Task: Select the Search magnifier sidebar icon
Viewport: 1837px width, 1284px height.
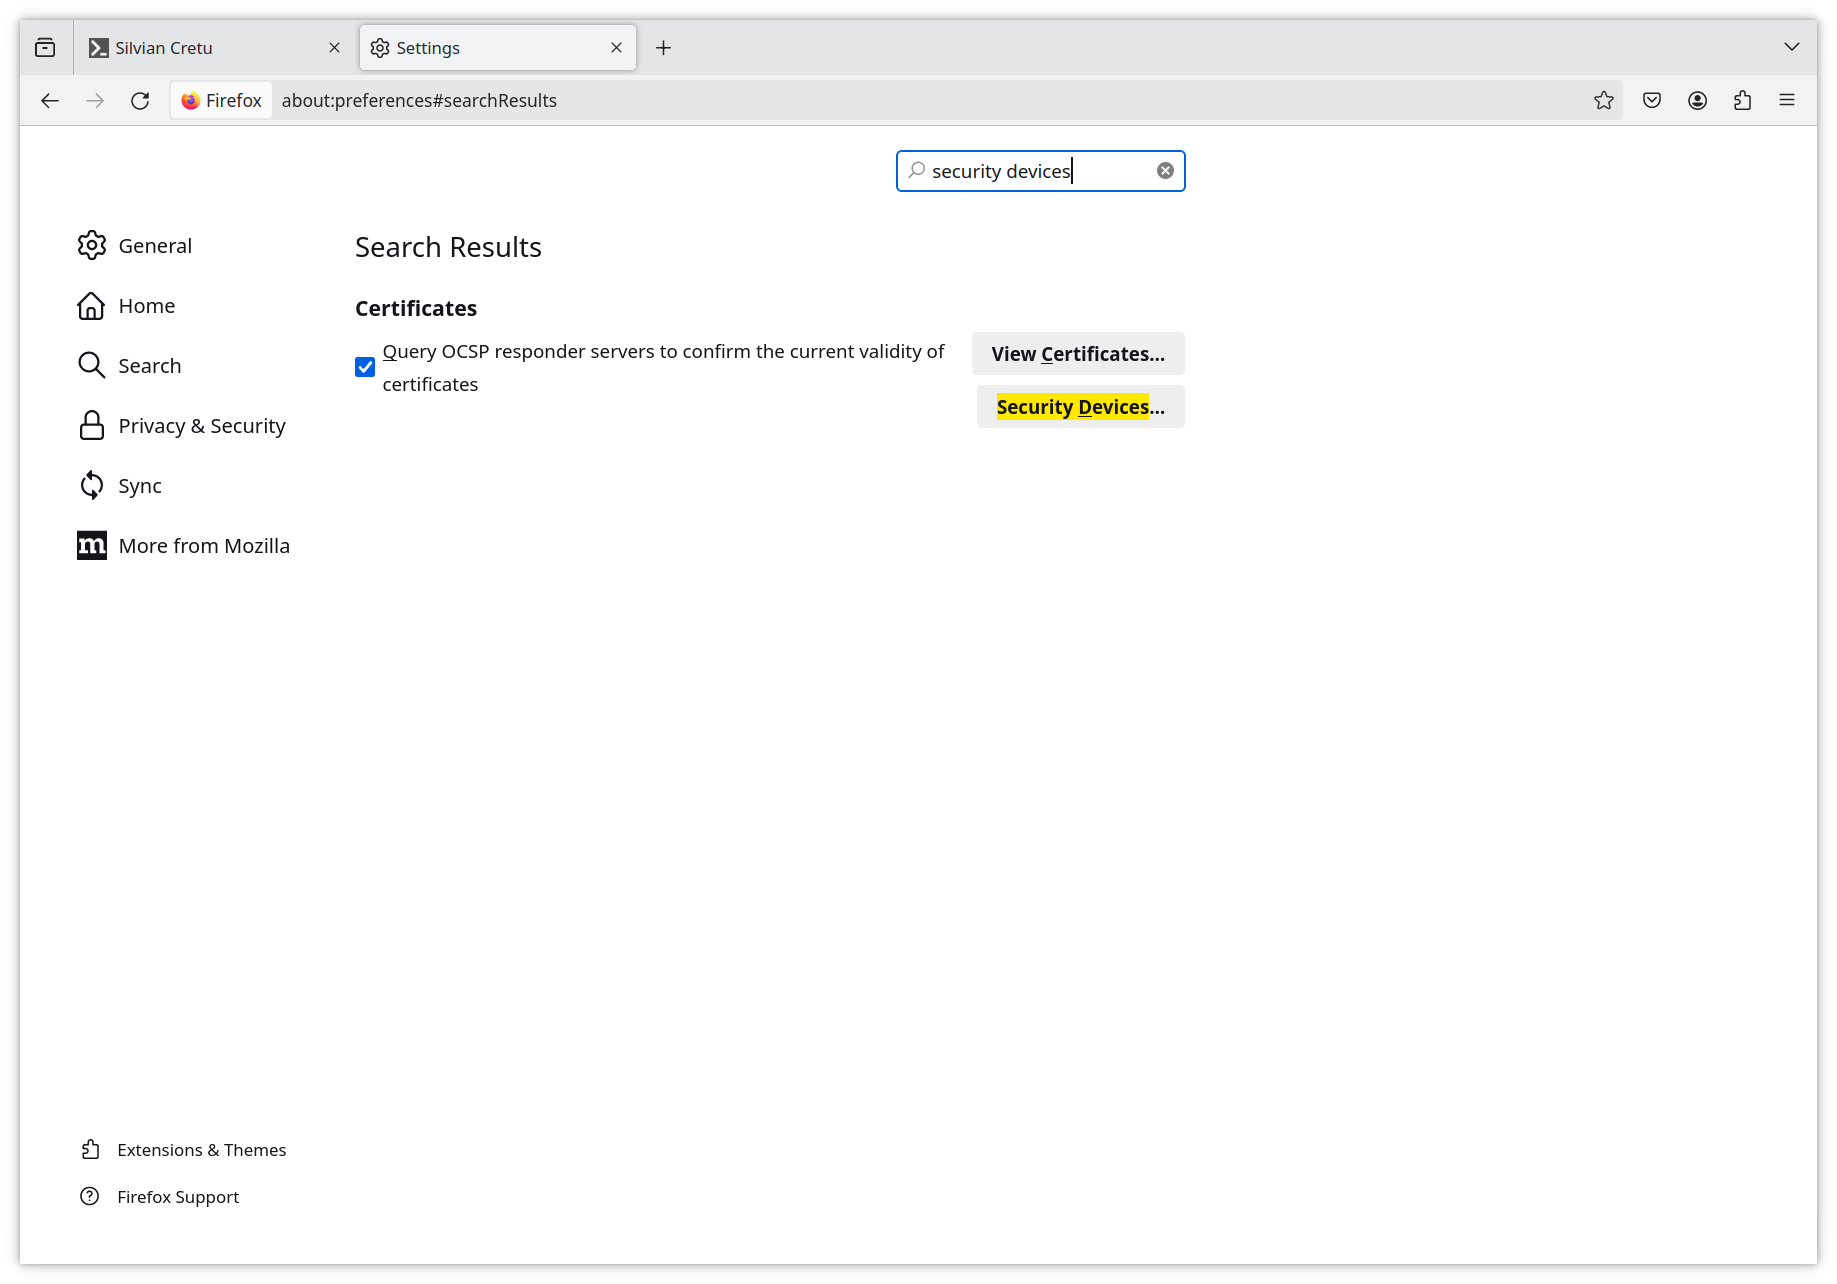Action: point(91,365)
